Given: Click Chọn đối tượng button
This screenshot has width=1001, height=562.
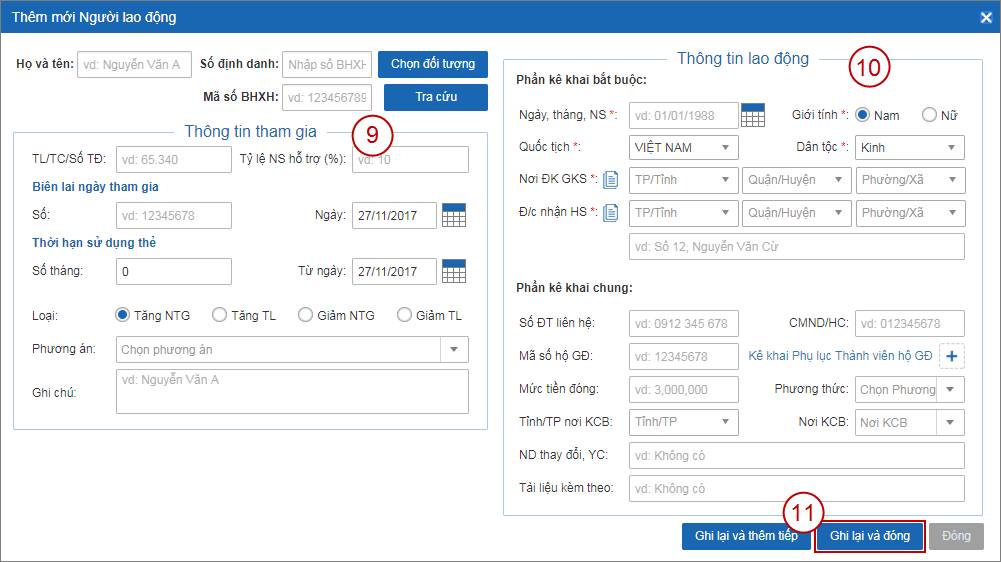Looking at the screenshot, I should 433,64.
